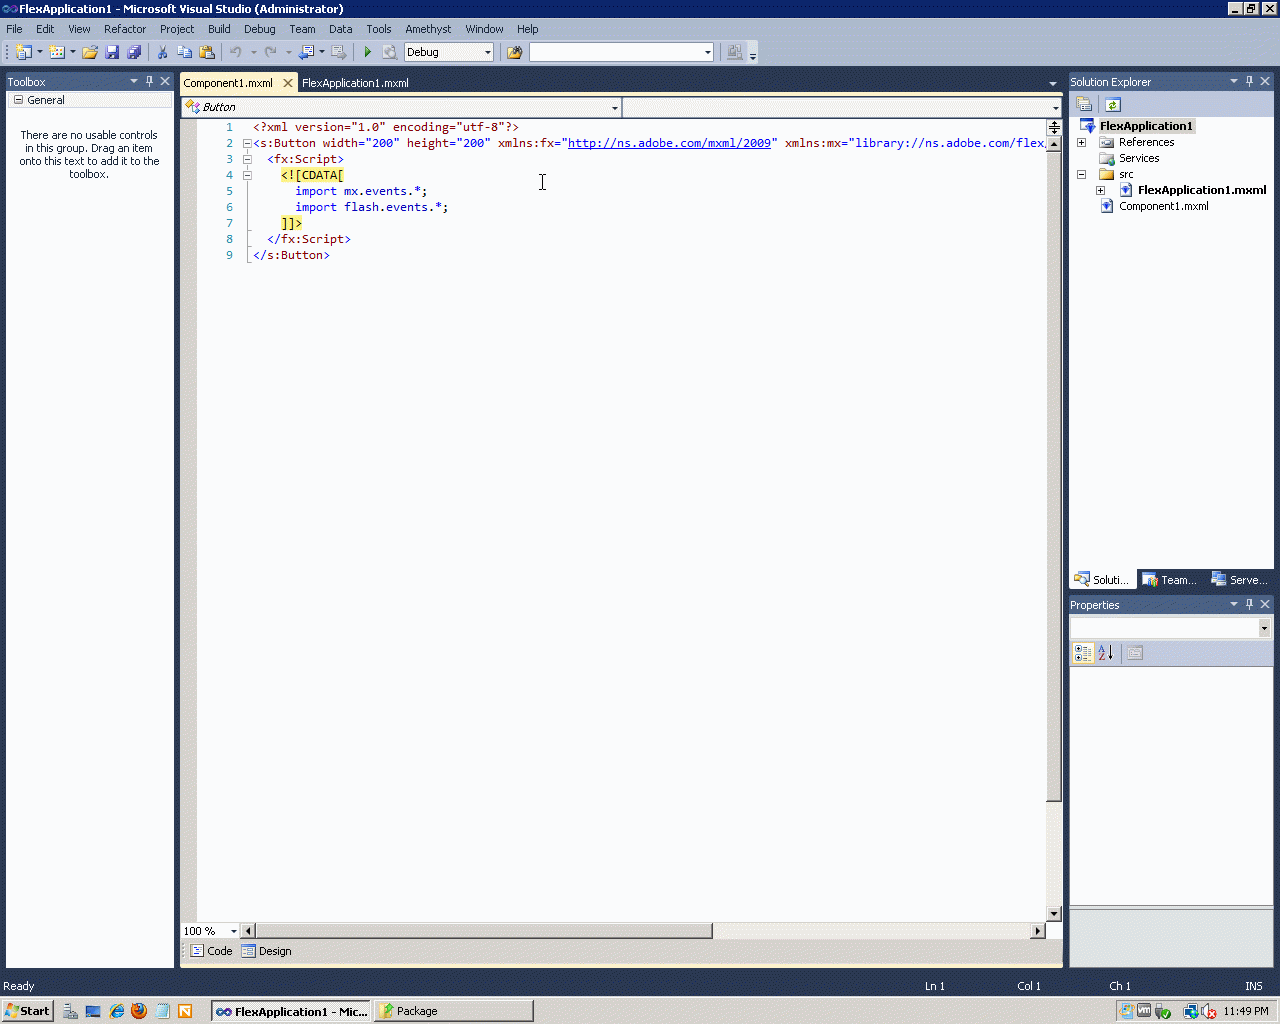The width and height of the screenshot is (1280, 1024).
Task: Toggle auto-hide pin on Solution Explorer
Action: click(1249, 81)
